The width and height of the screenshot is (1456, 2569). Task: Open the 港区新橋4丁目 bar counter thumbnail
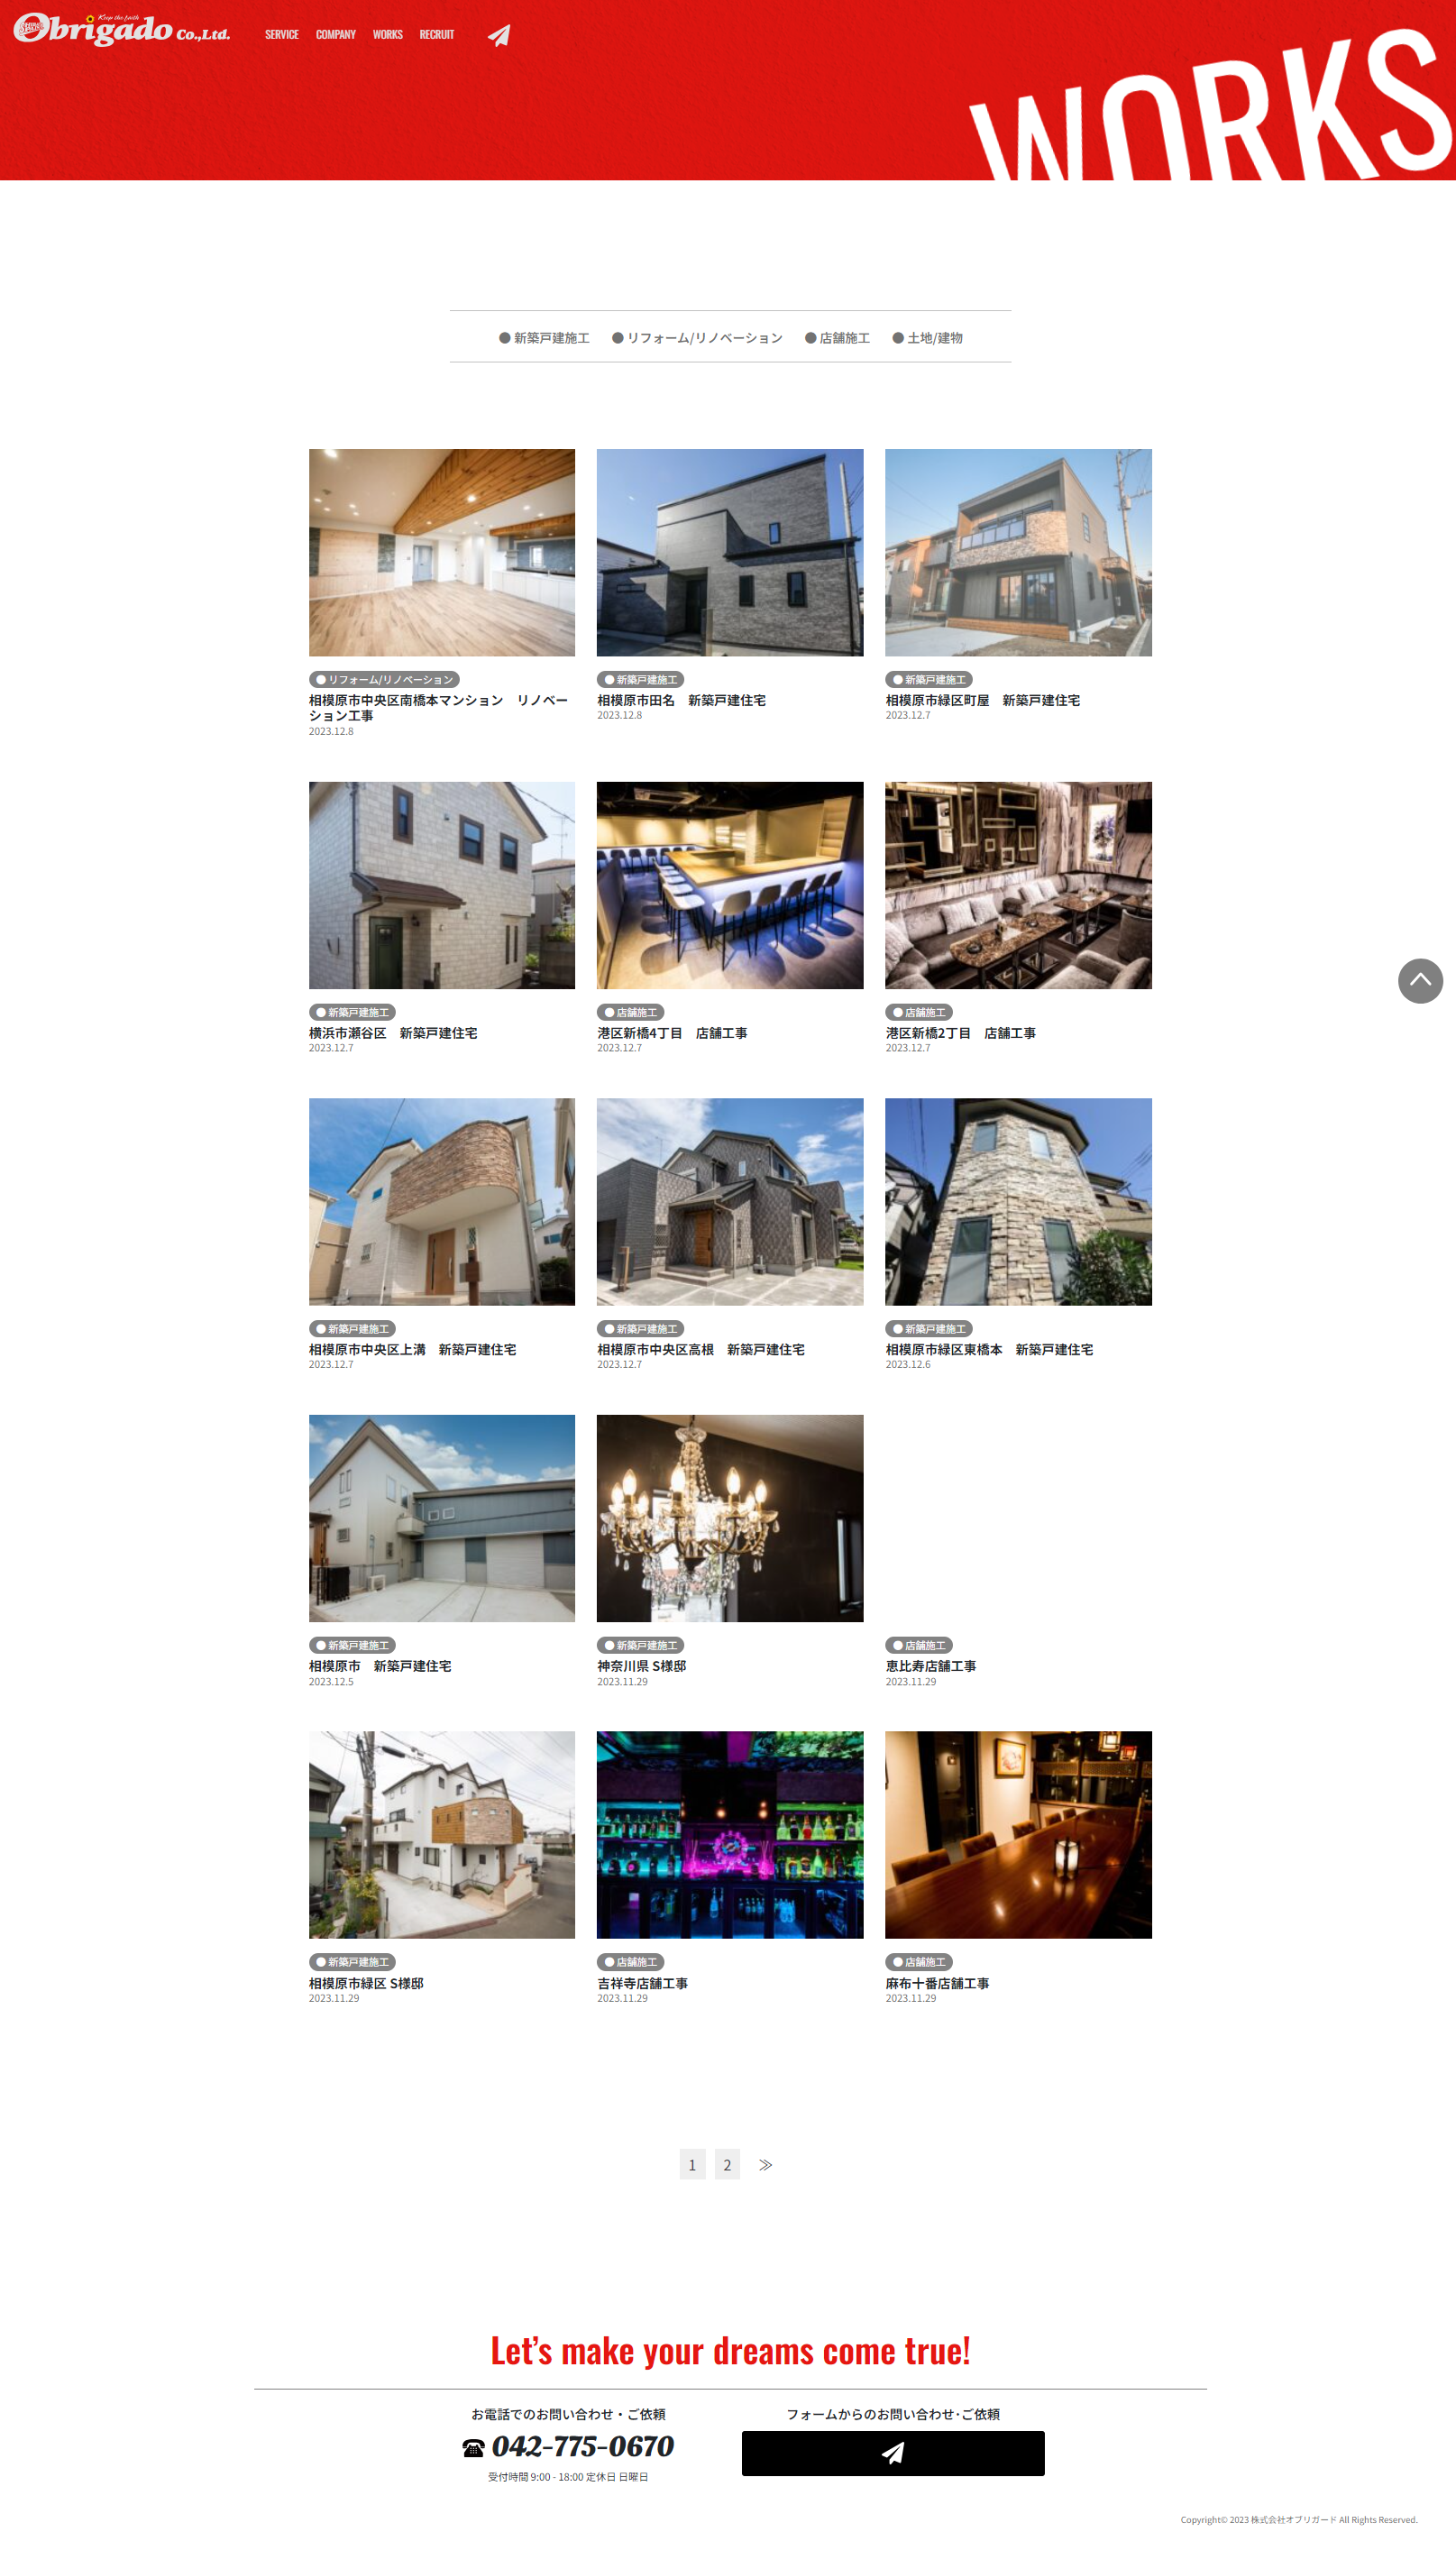click(729, 885)
